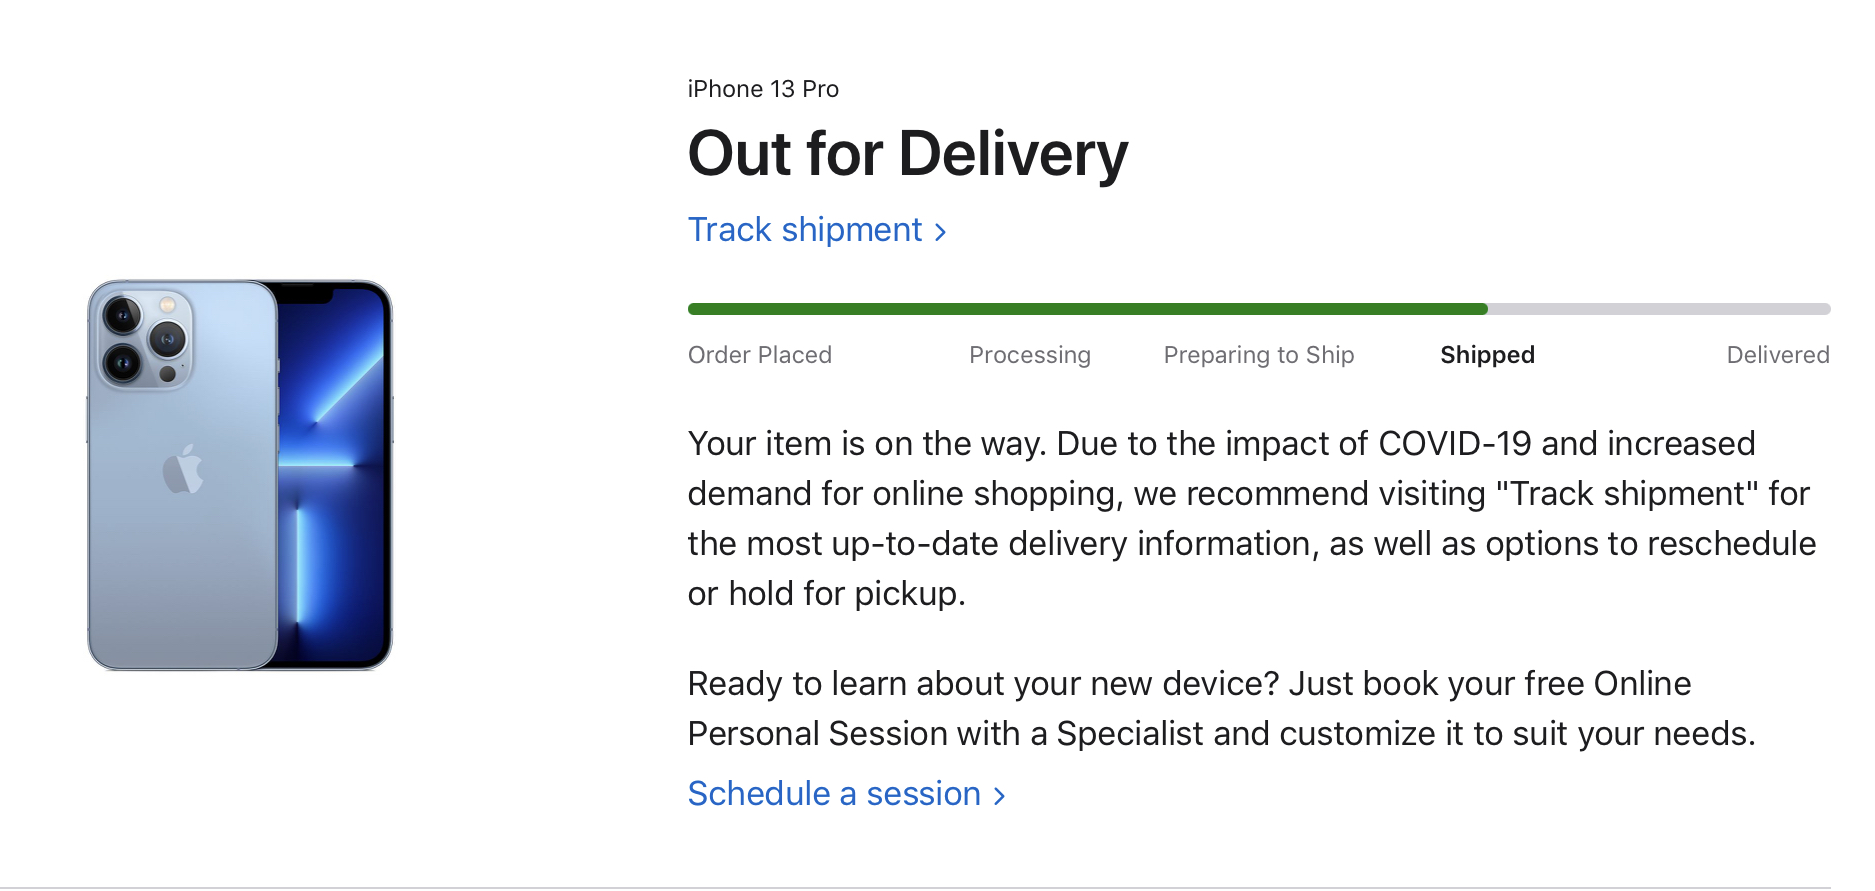Viewport: 1875px width, 891px height.
Task: Select the Processing step label
Action: click(x=1029, y=355)
